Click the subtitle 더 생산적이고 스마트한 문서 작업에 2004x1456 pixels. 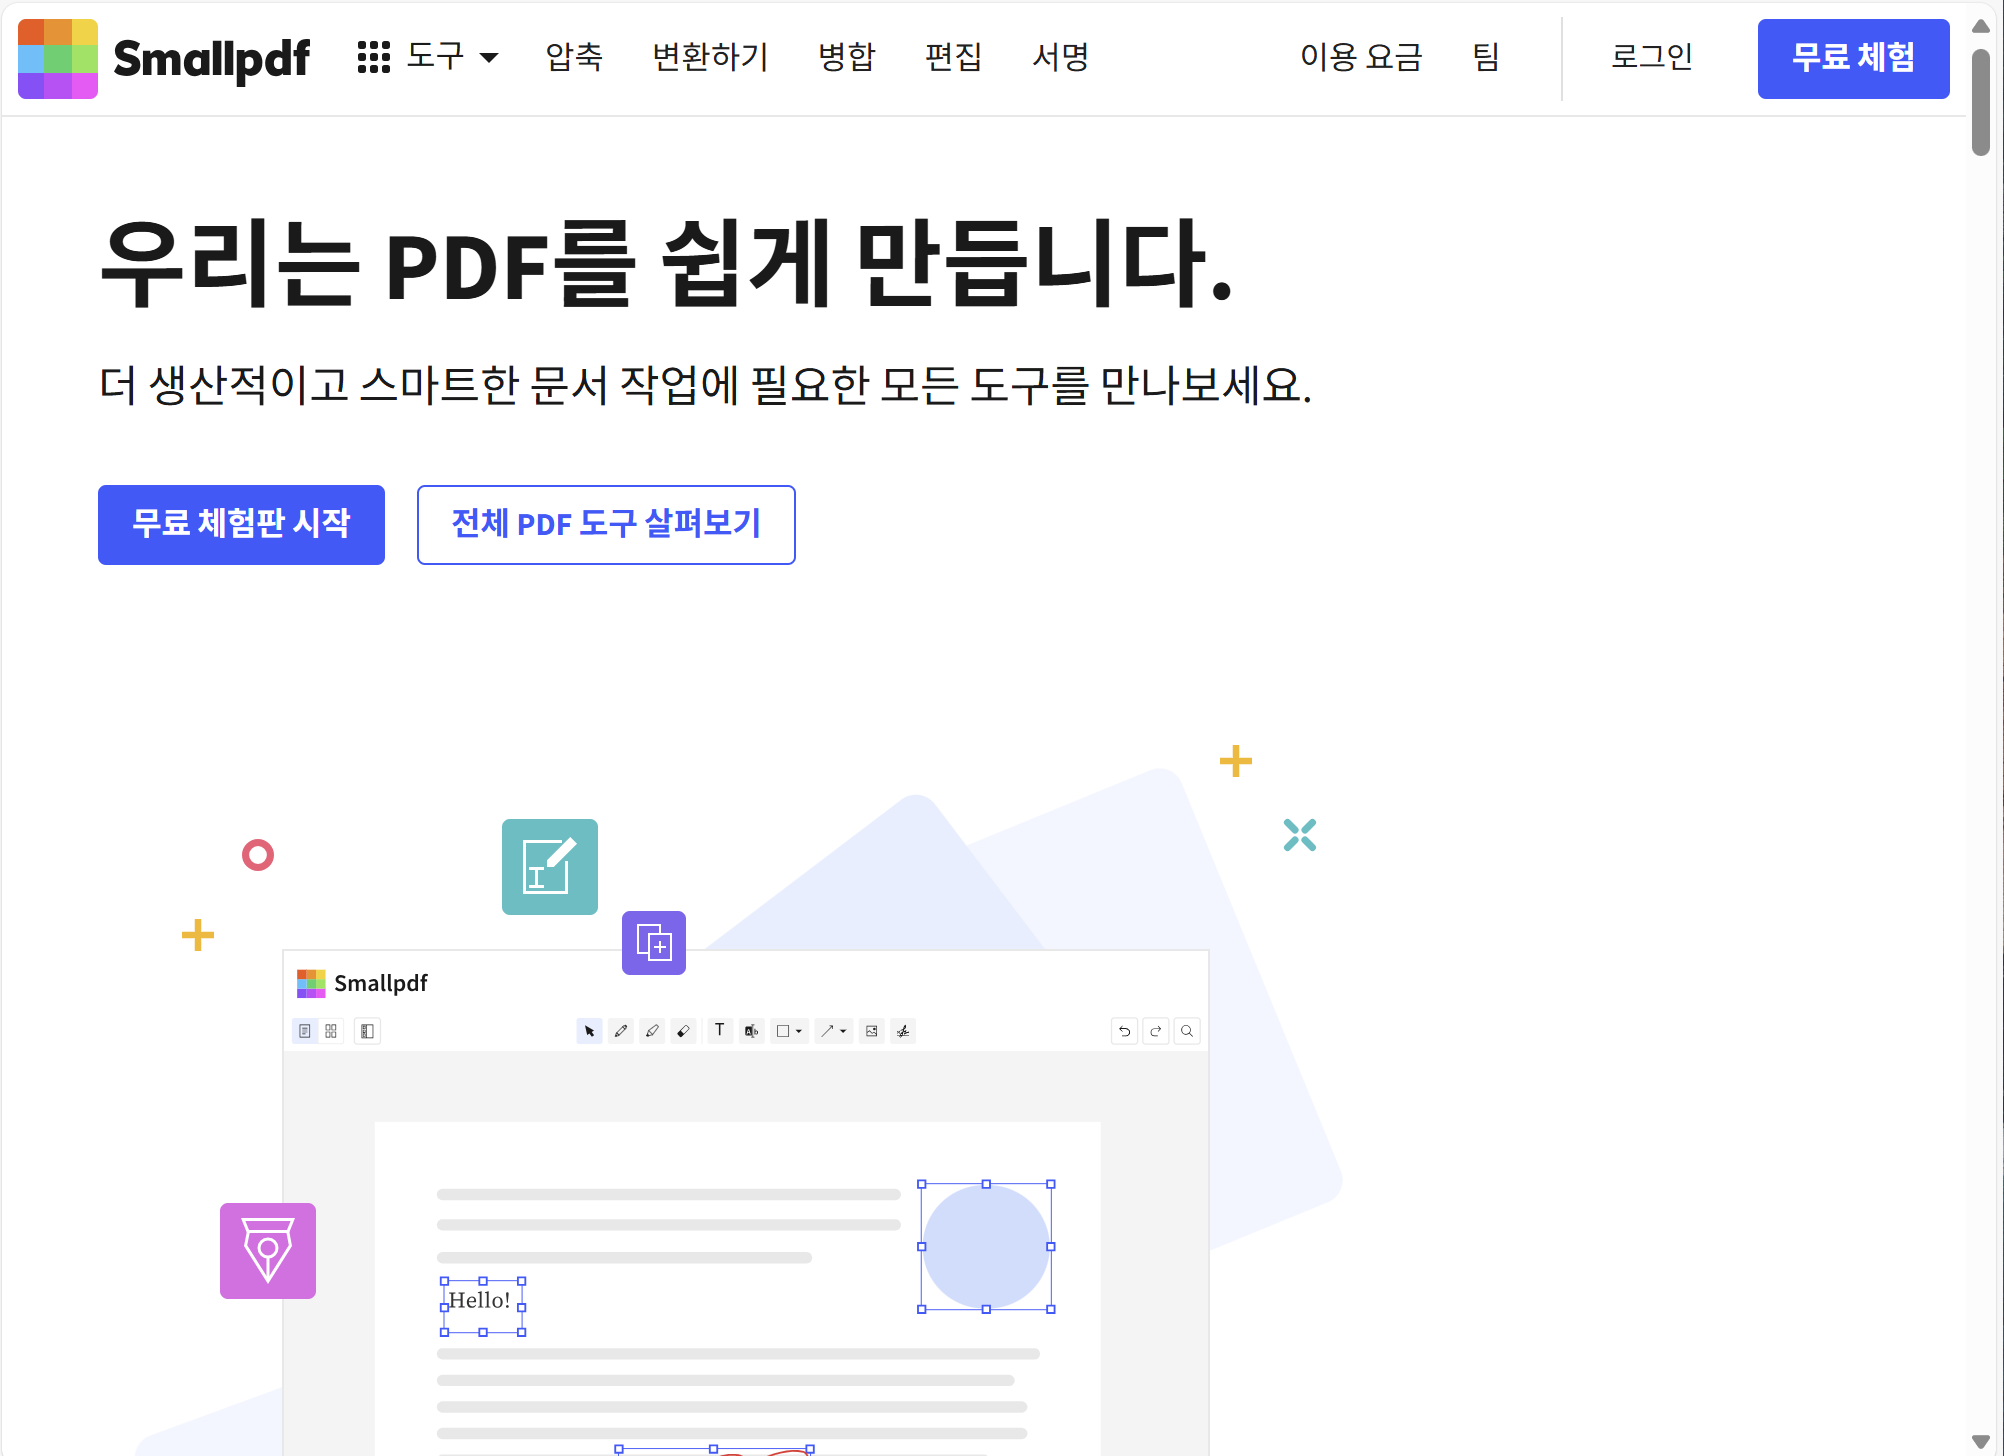coord(705,385)
